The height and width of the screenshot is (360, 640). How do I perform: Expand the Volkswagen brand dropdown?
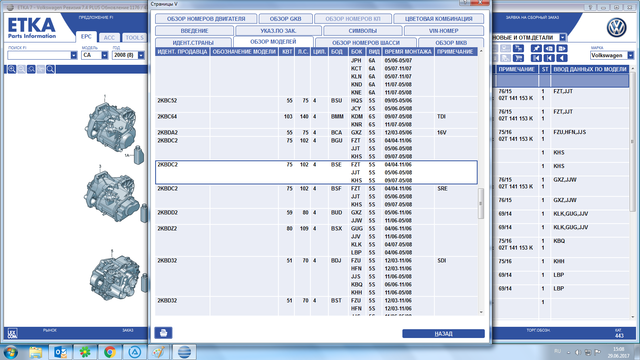tap(631, 55)
